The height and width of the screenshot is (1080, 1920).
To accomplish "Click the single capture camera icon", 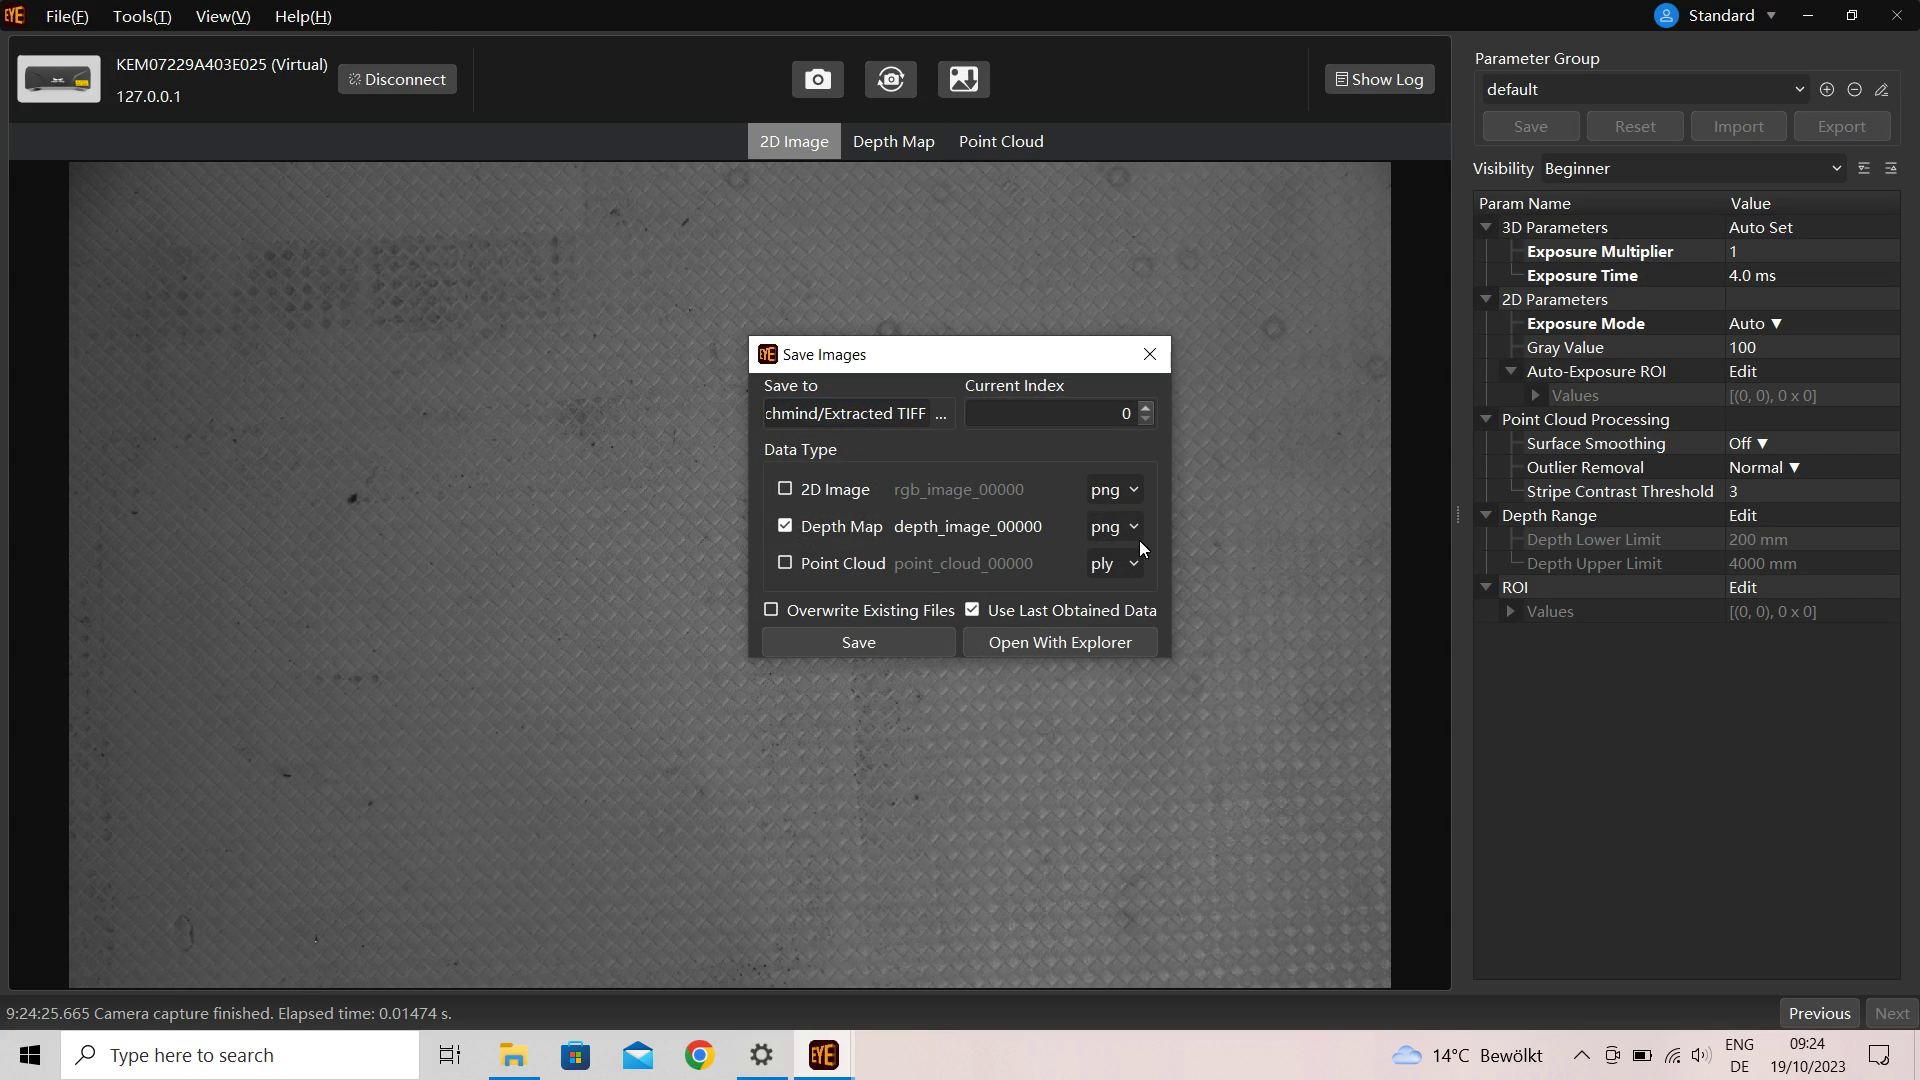I will pos(817,79).
